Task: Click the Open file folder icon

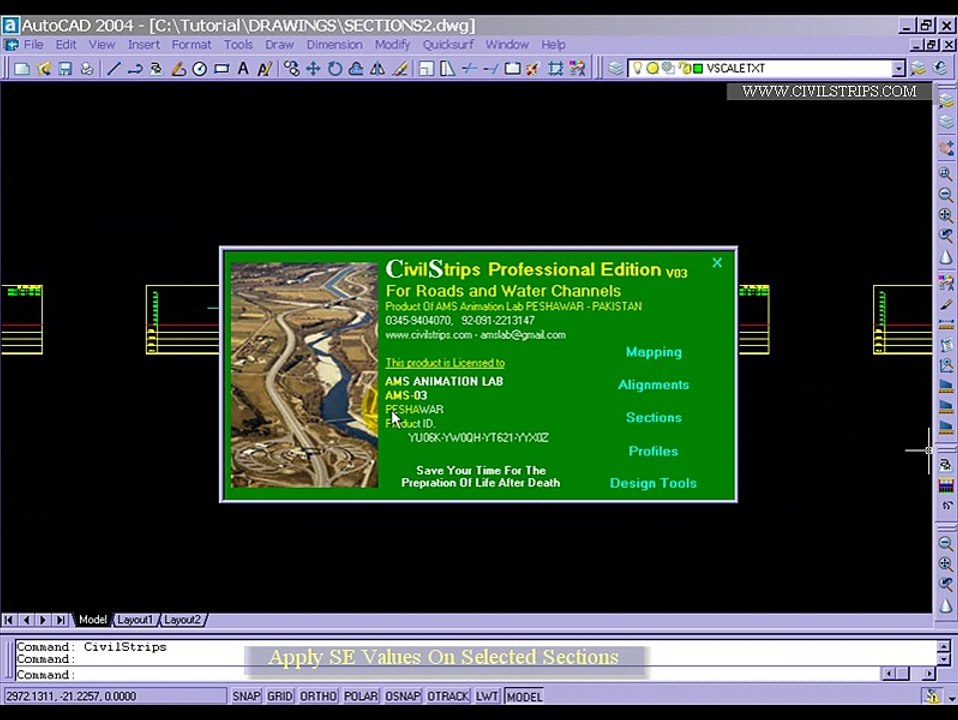Action: (x=44, y=68)
